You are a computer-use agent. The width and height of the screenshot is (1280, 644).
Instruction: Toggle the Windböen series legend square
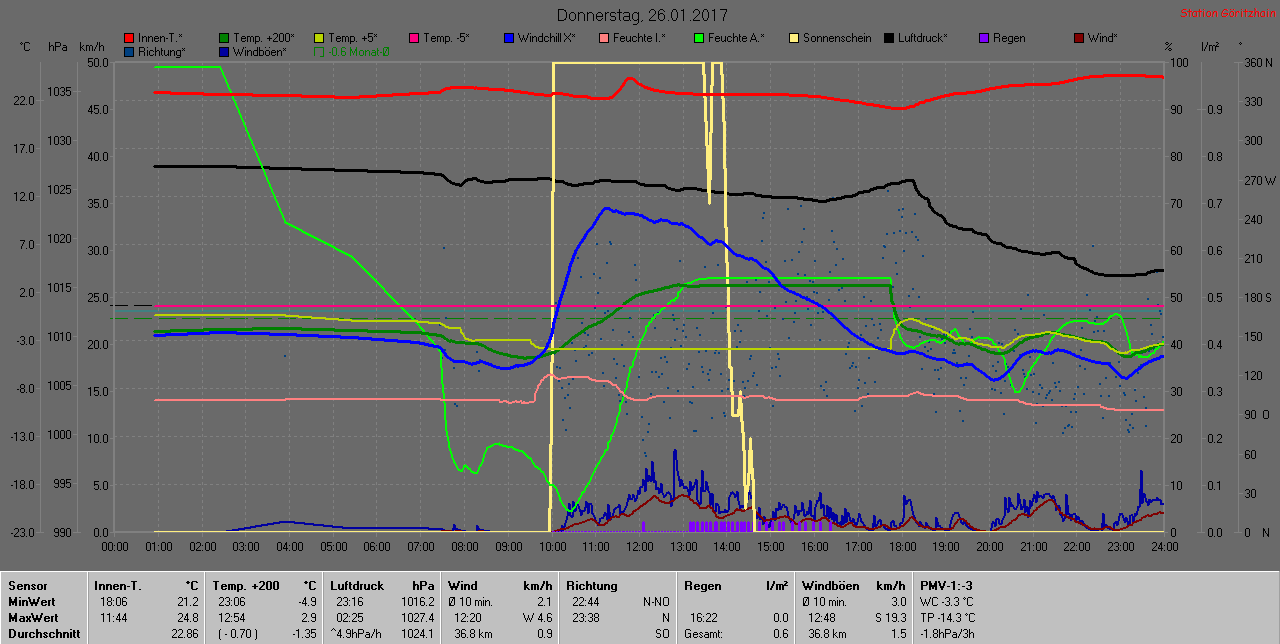pyautogui.click(x=224, y=52)
